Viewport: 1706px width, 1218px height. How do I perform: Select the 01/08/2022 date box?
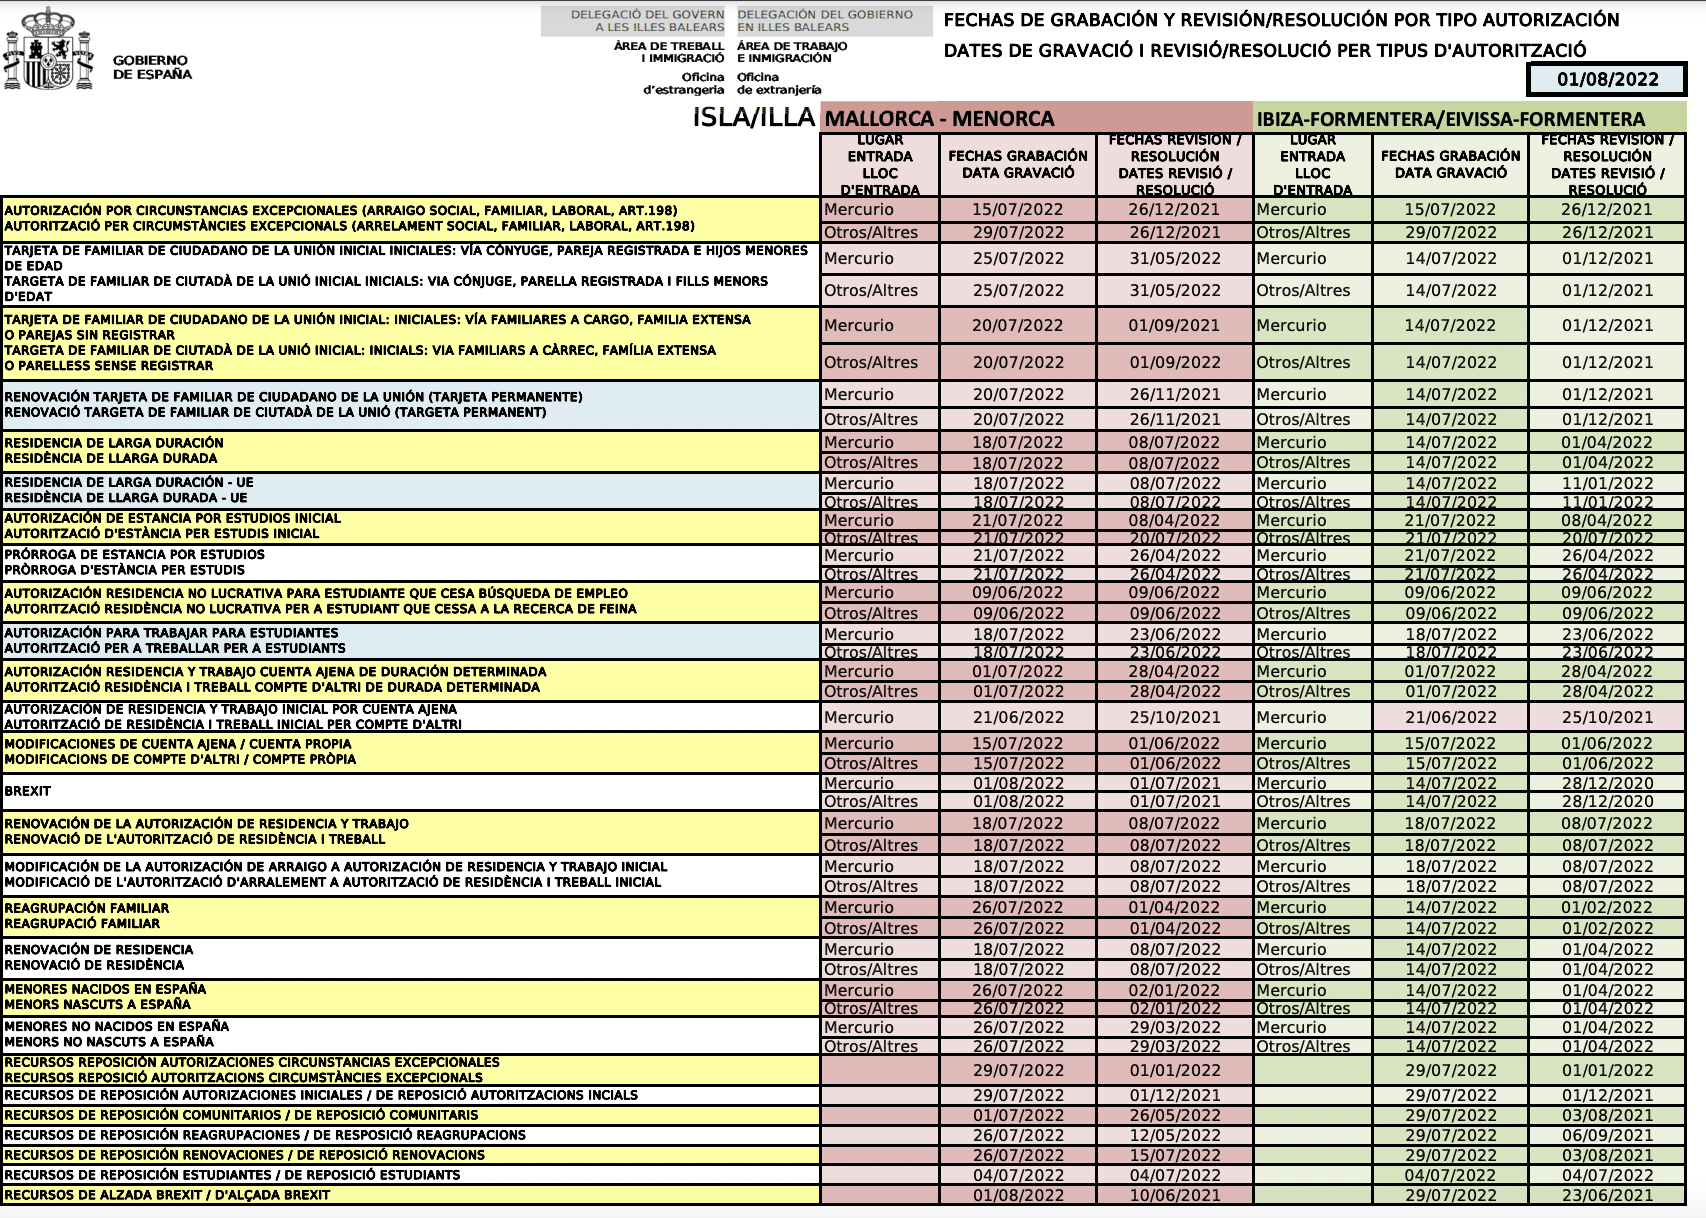point(1607,79)
